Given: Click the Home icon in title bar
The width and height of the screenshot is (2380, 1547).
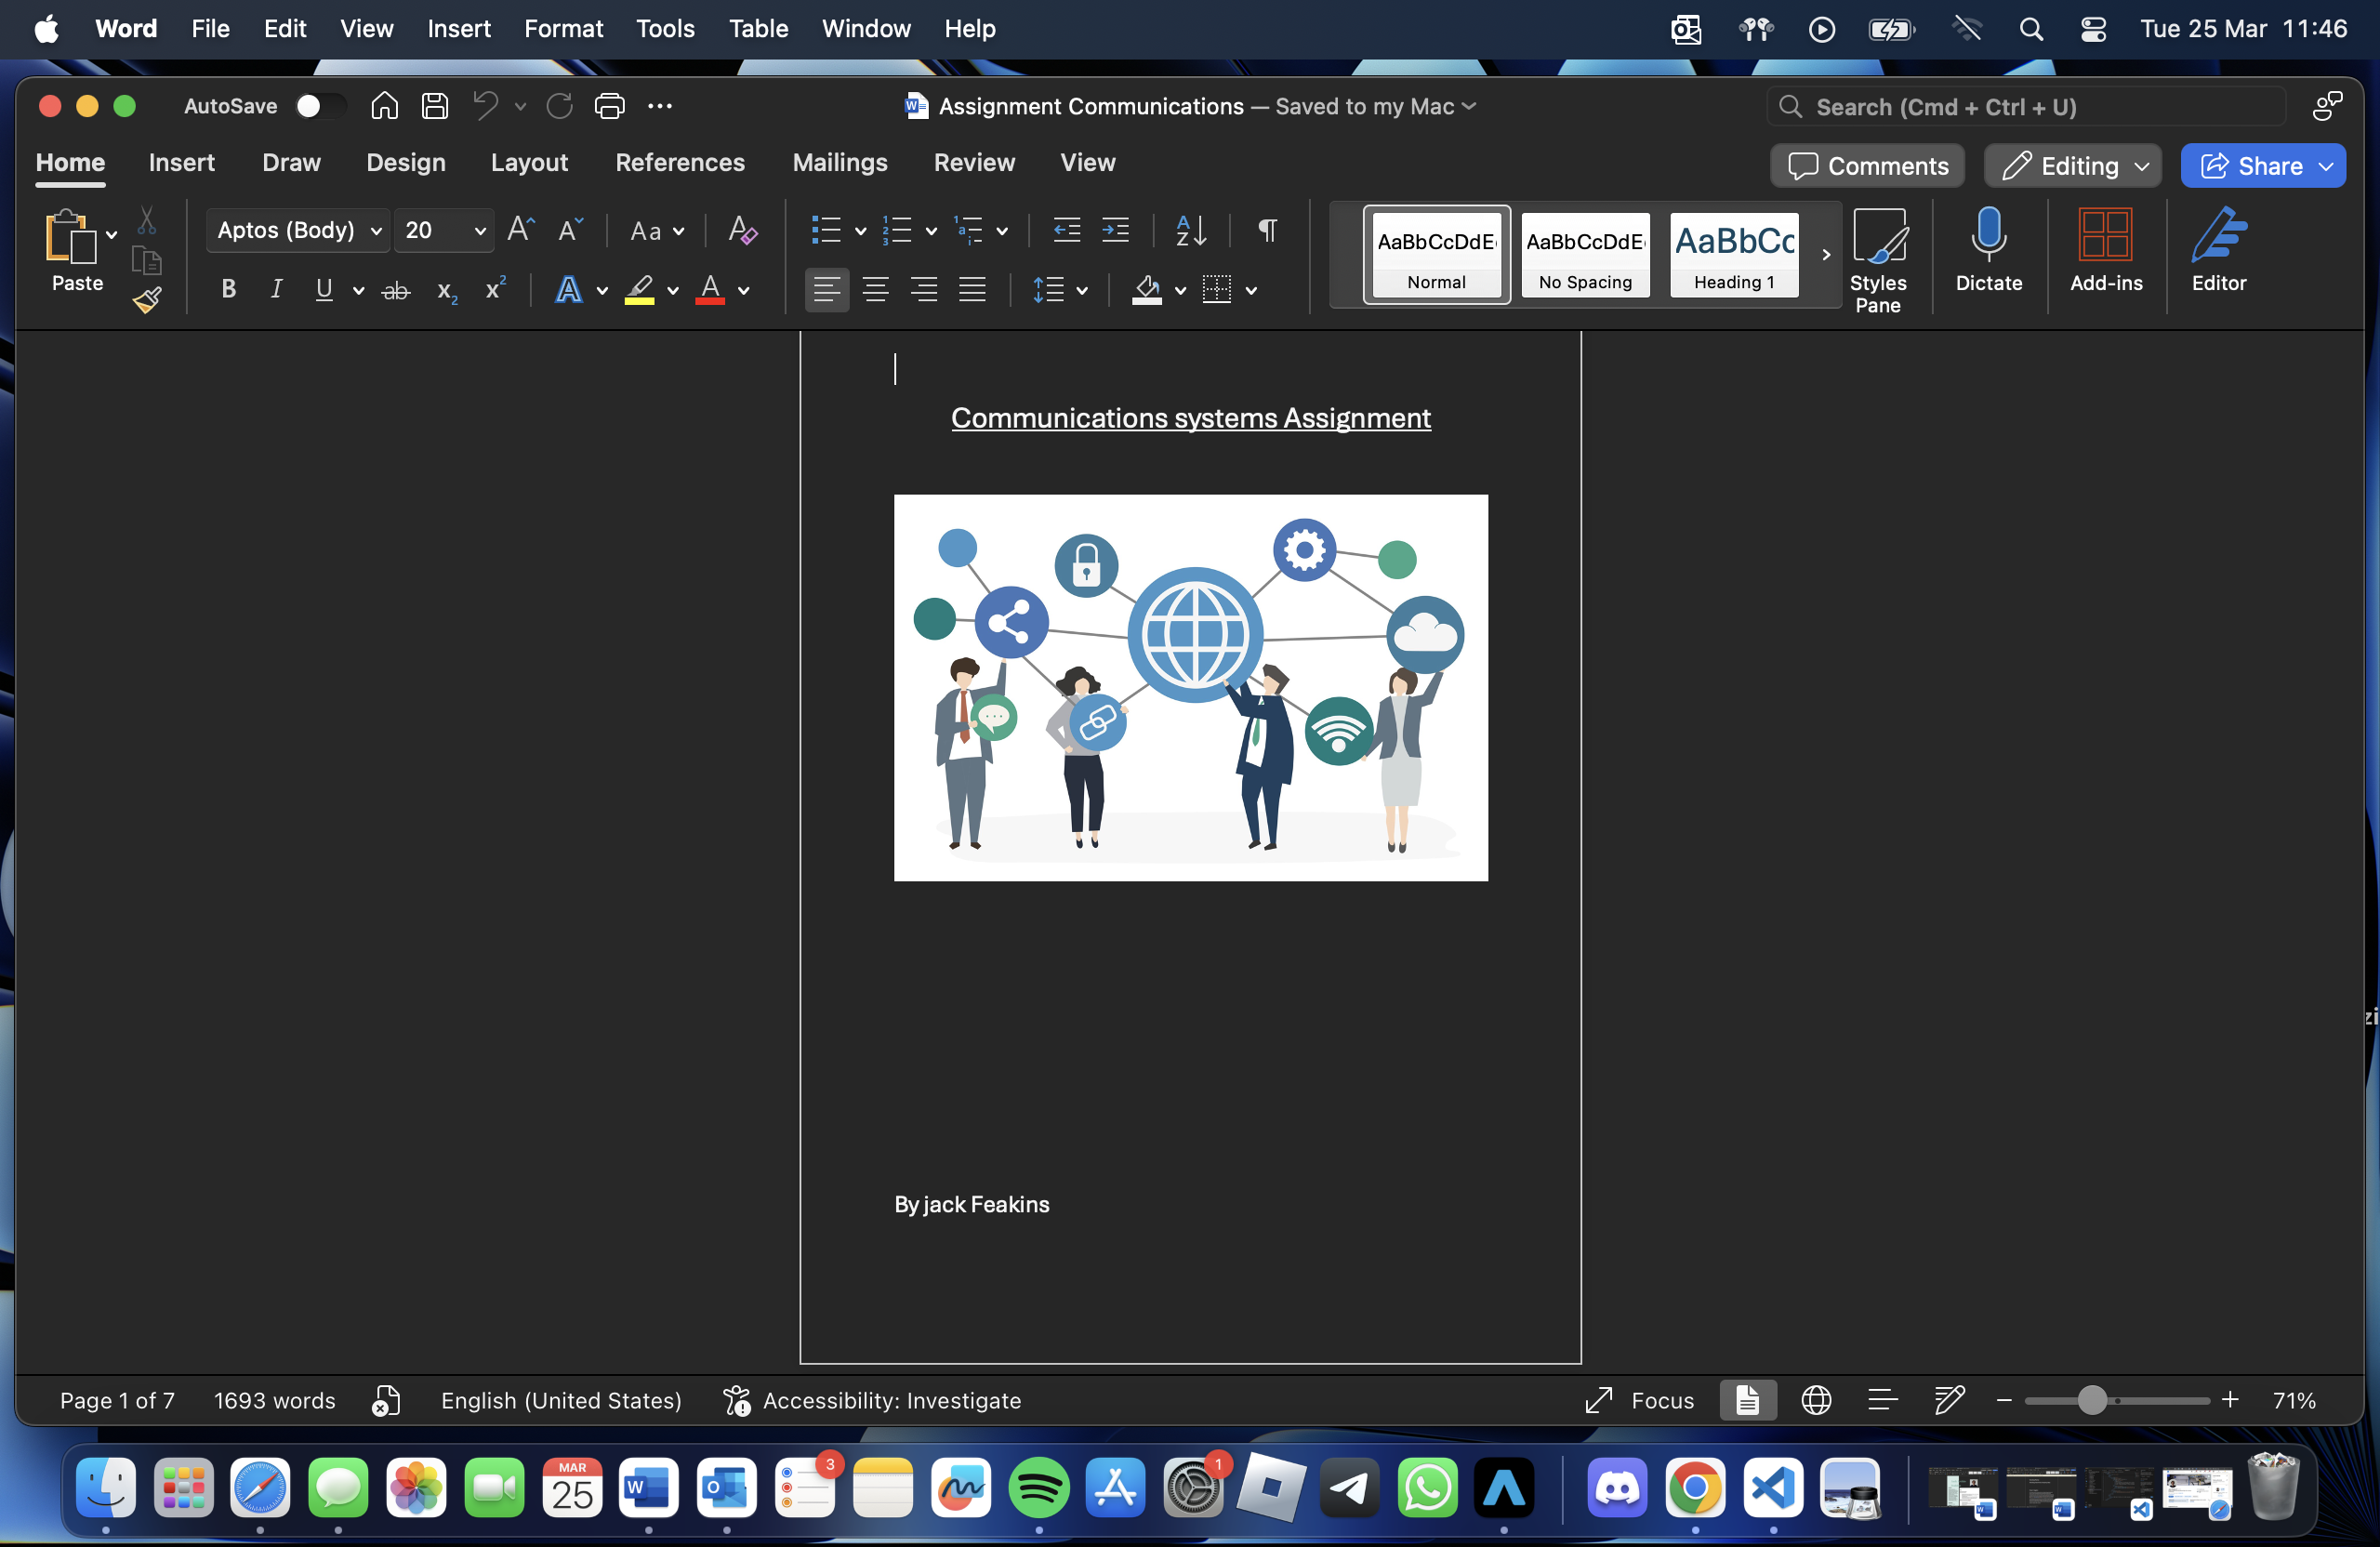Looking at the screenshot, I should pyautogui.click(x=384, y=106).
